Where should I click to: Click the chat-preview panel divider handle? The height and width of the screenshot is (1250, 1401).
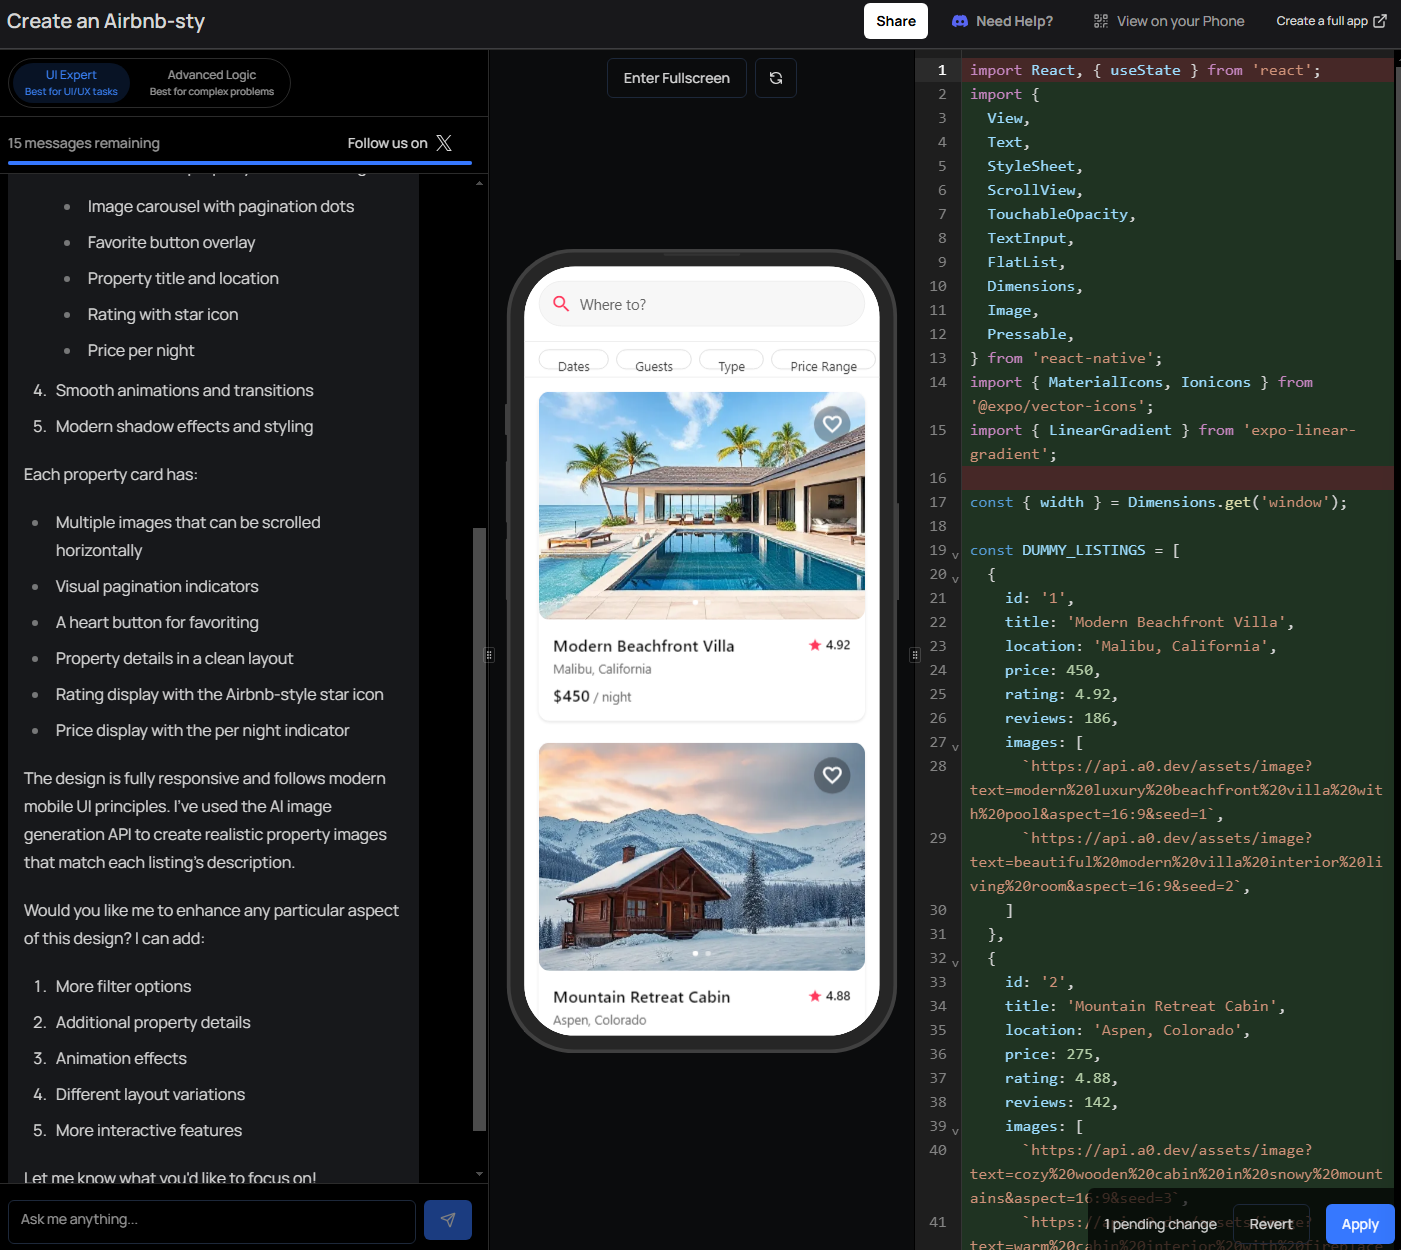click(489, 655)
